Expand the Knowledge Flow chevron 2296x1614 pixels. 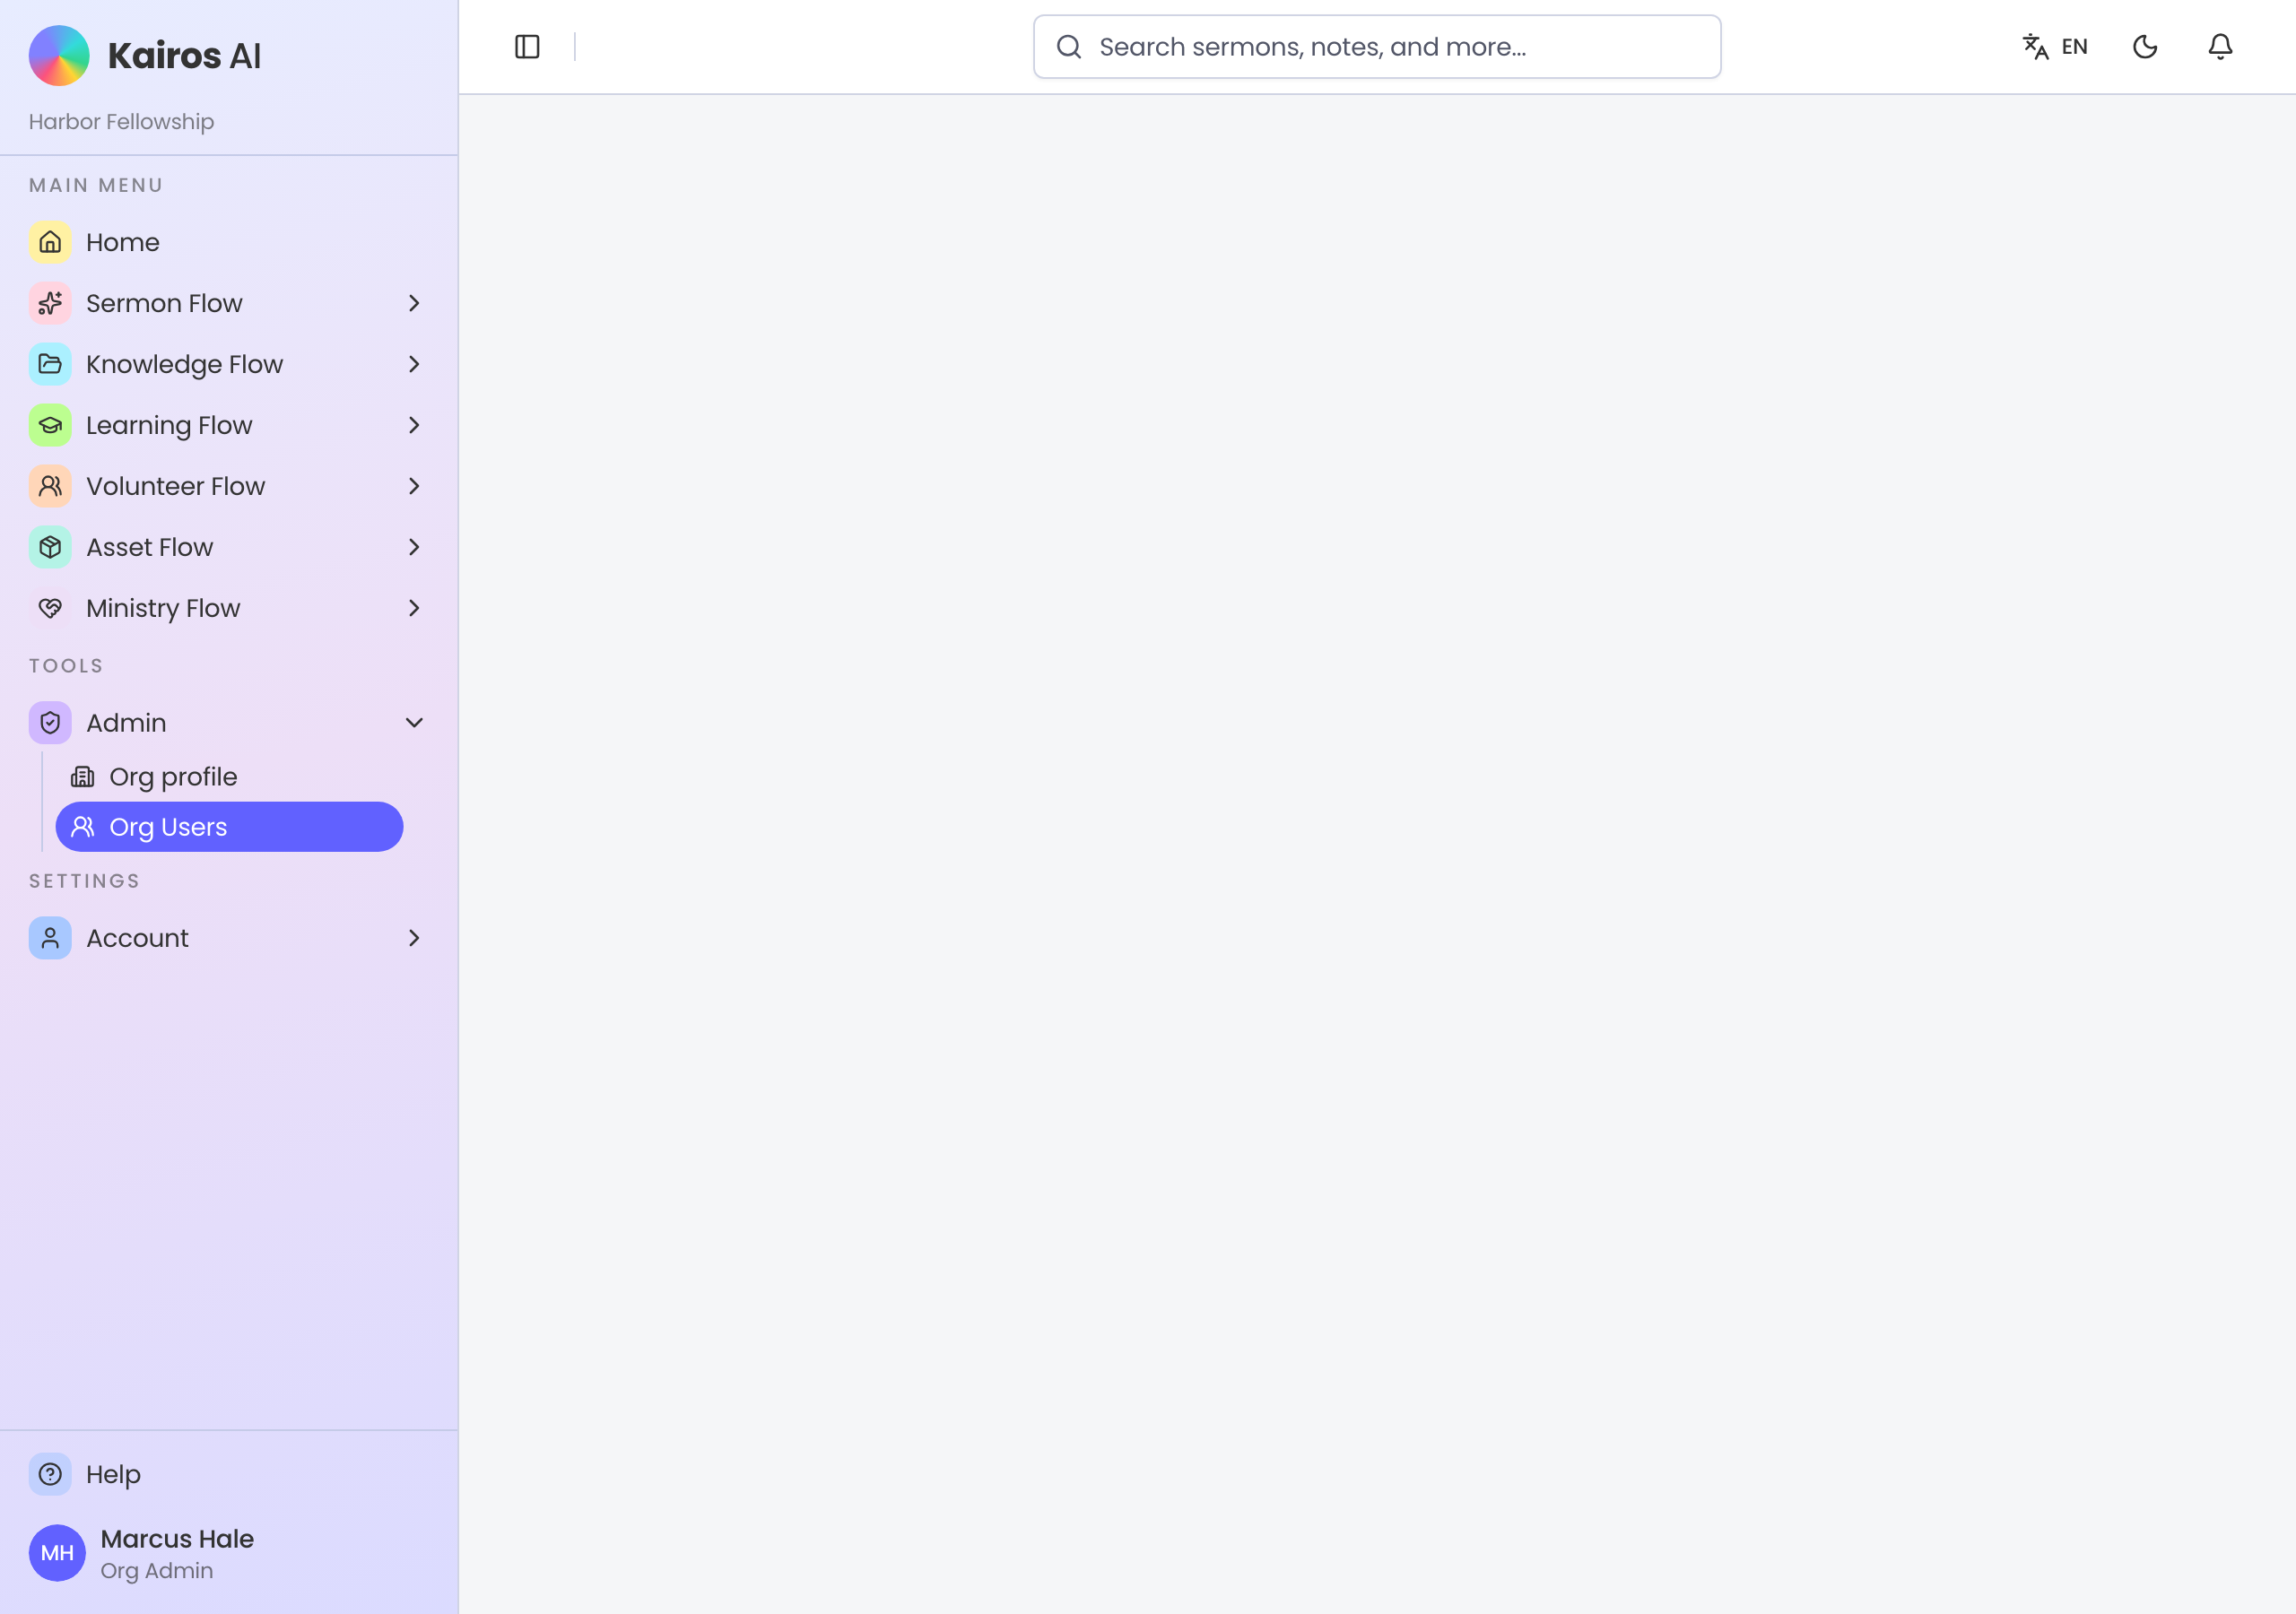coord(414,365)
